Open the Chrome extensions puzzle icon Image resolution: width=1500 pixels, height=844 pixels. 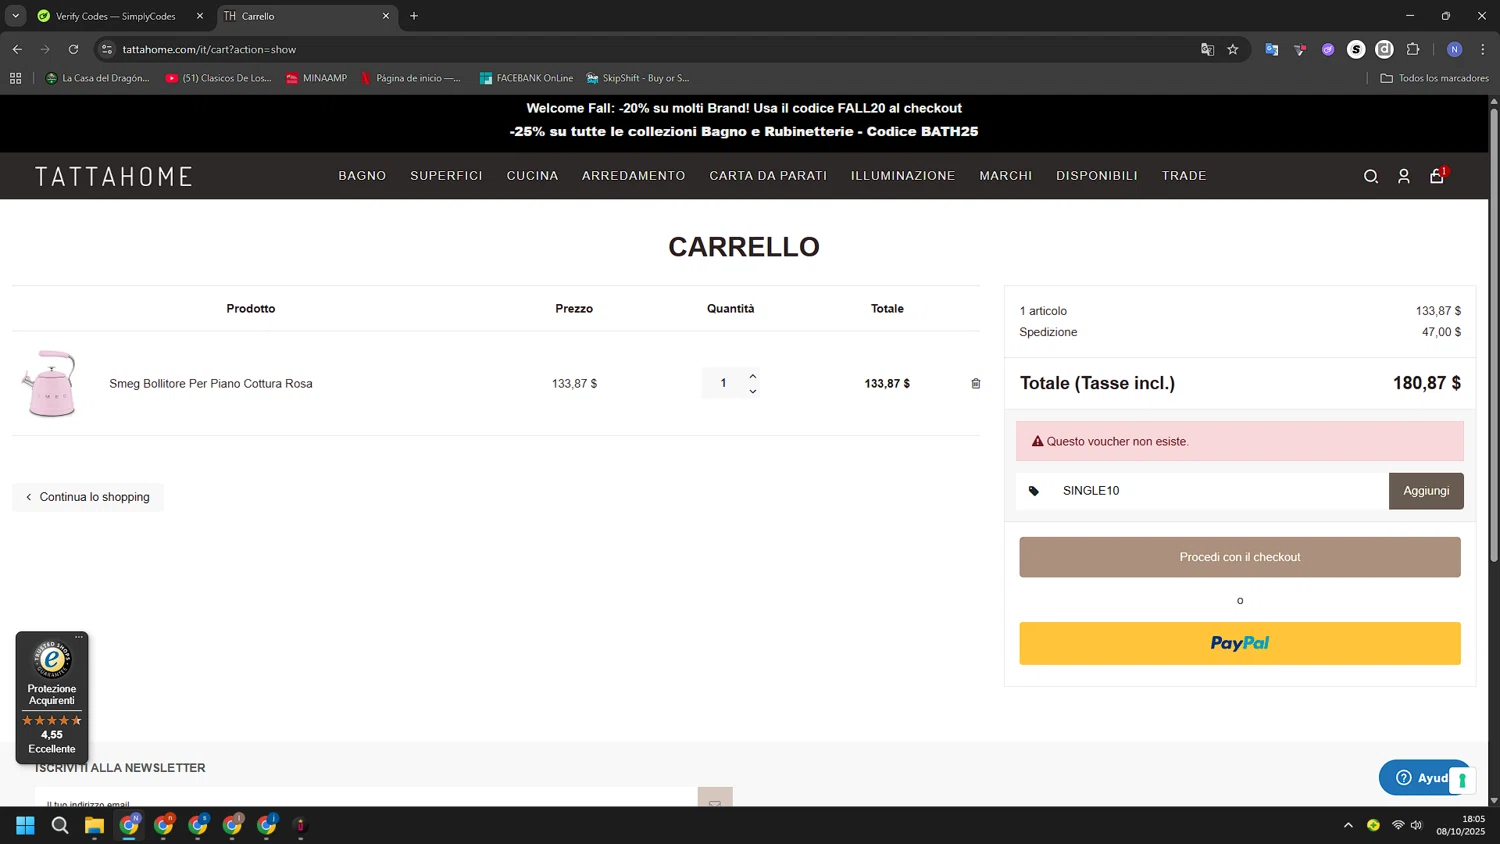coord(1413,49)
